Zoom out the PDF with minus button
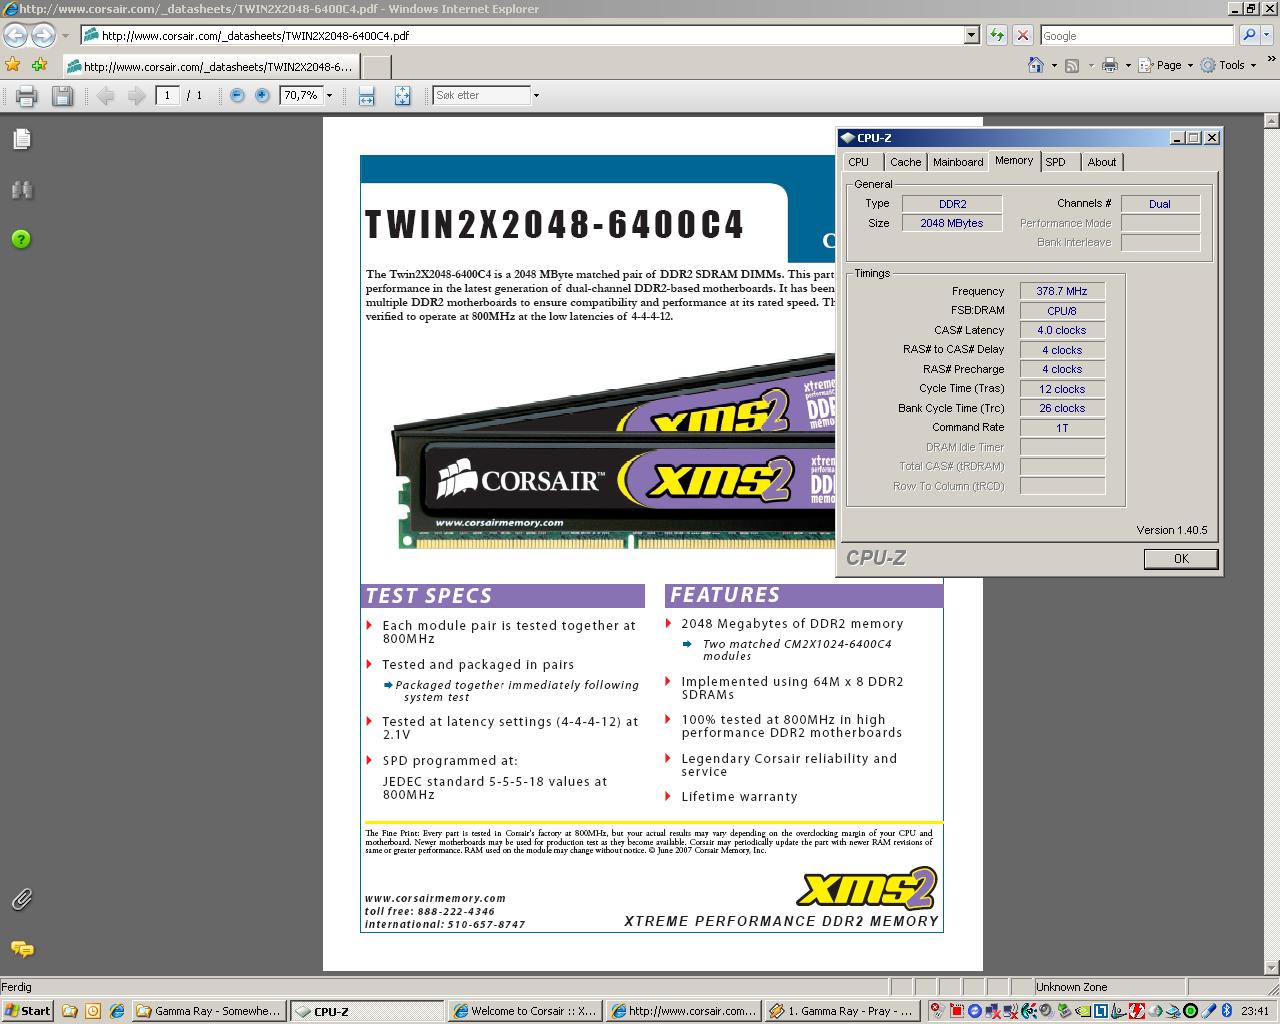Image resolution: width=1280 pixels, height=1024 pixels. [237, 96]
